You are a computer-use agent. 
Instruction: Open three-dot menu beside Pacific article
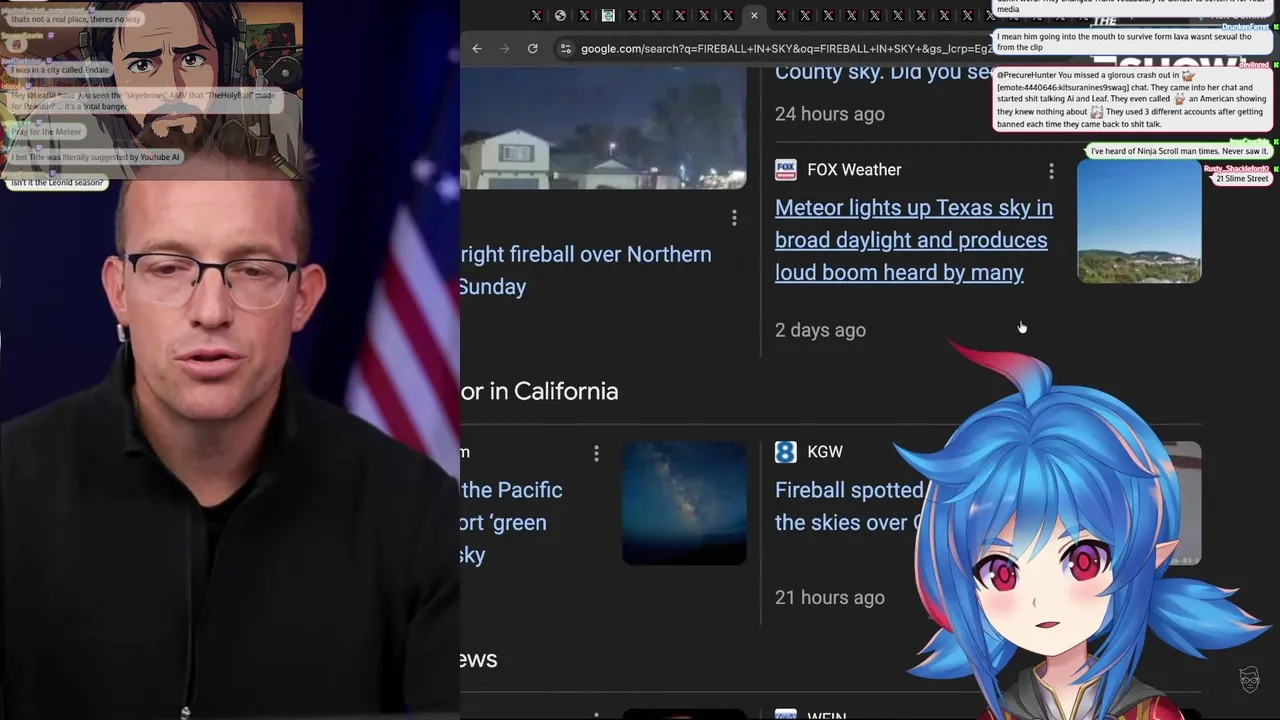(x=596, y=453)
